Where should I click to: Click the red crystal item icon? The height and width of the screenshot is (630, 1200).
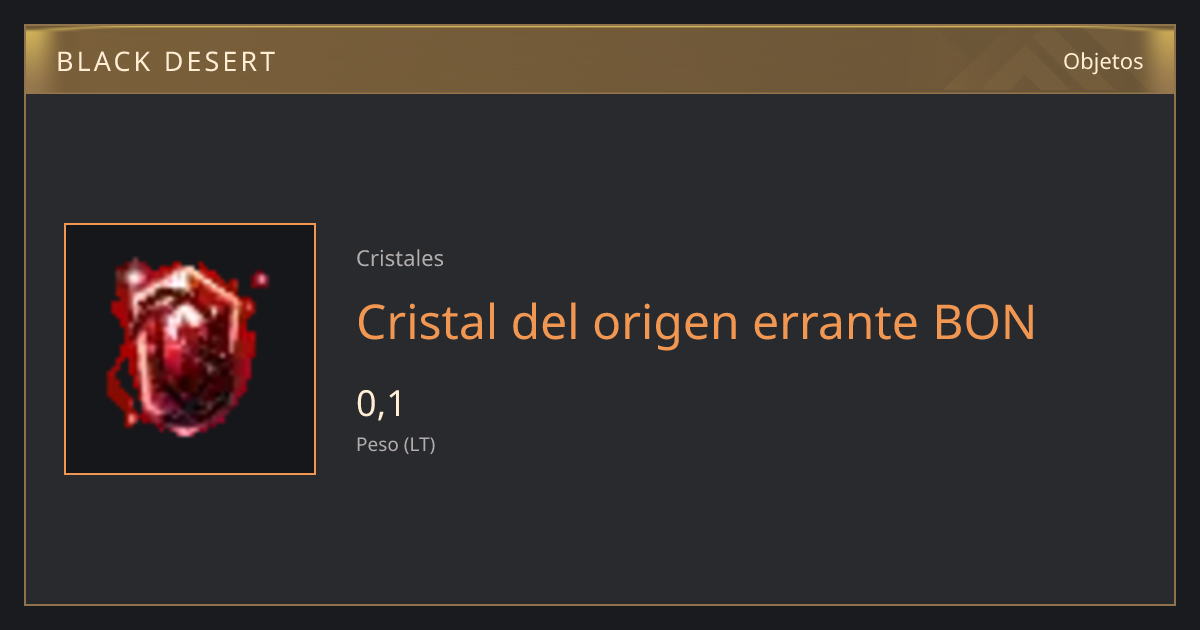182,347
